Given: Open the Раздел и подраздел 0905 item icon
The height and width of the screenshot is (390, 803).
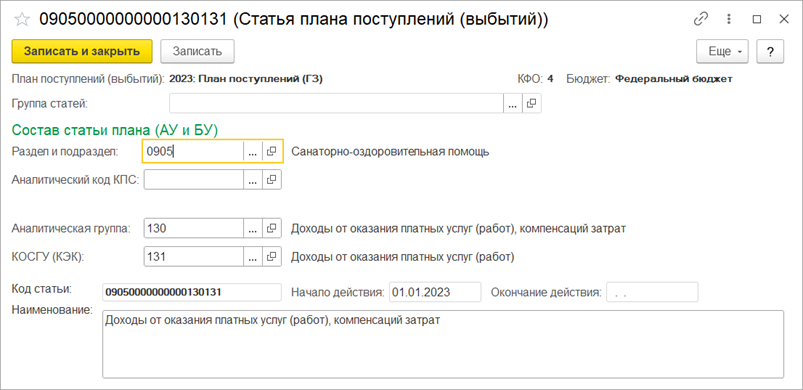Looking at the screenshot, I should [x=272, y=151].
